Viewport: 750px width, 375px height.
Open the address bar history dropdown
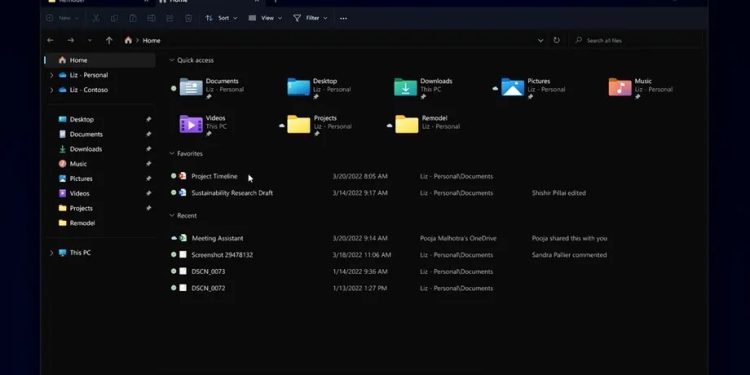[540, 41]
